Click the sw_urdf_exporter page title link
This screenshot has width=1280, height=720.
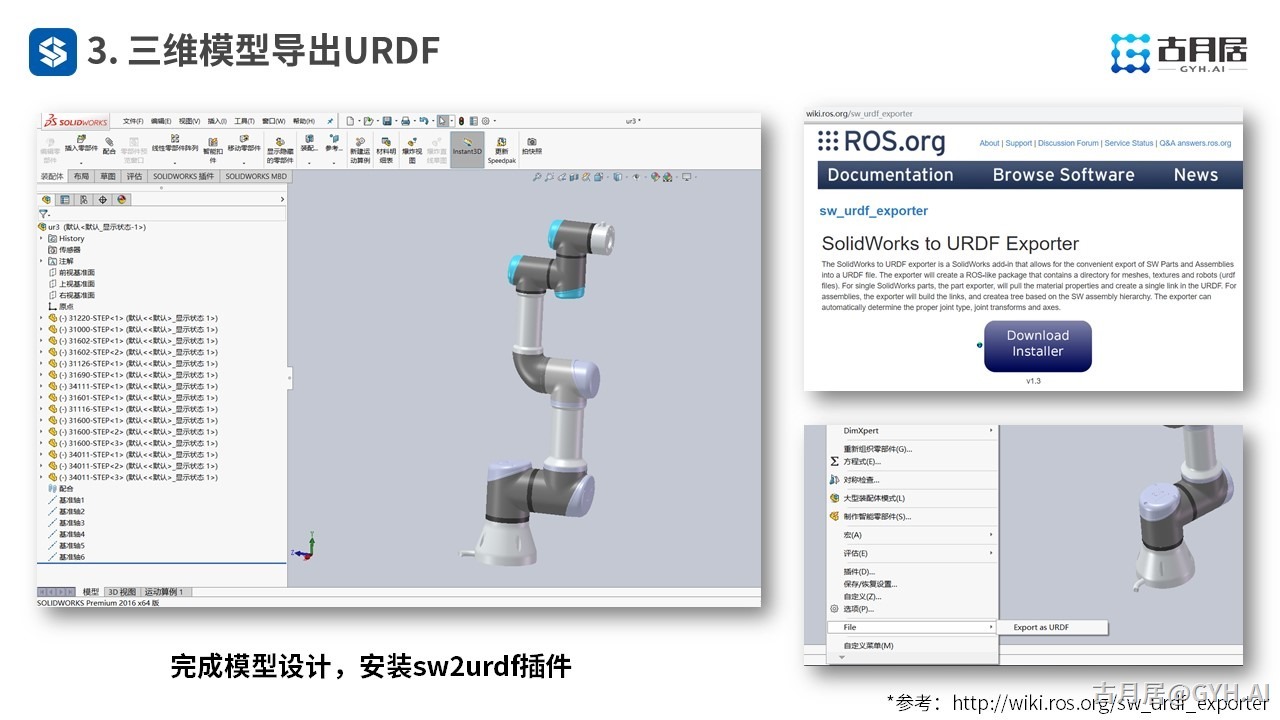pos(873,211)
